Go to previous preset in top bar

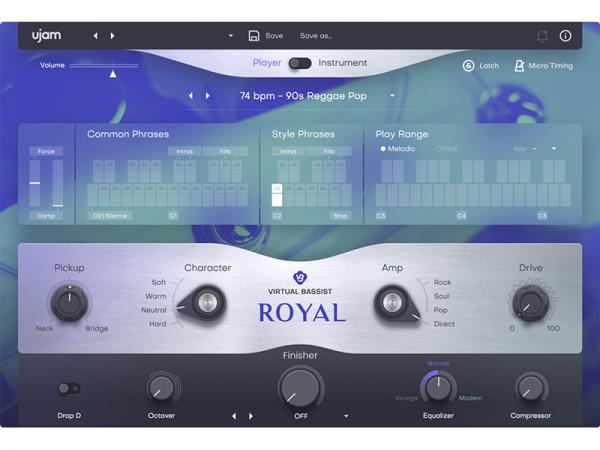(x=95, y=36)
